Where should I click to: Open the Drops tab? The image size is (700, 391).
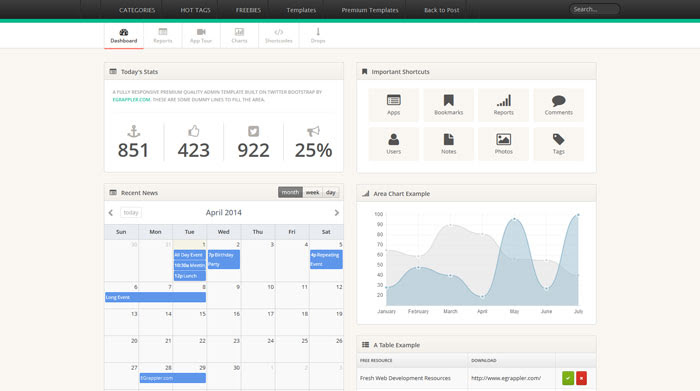coord(318,35)
